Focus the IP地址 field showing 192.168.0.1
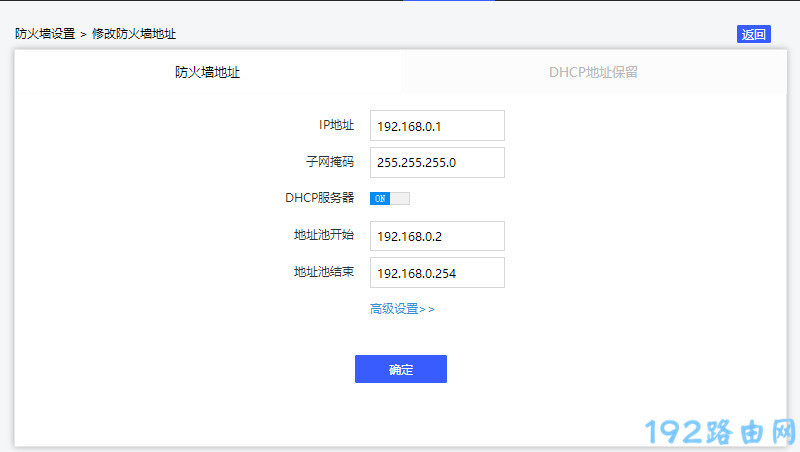 pos(437,126)
